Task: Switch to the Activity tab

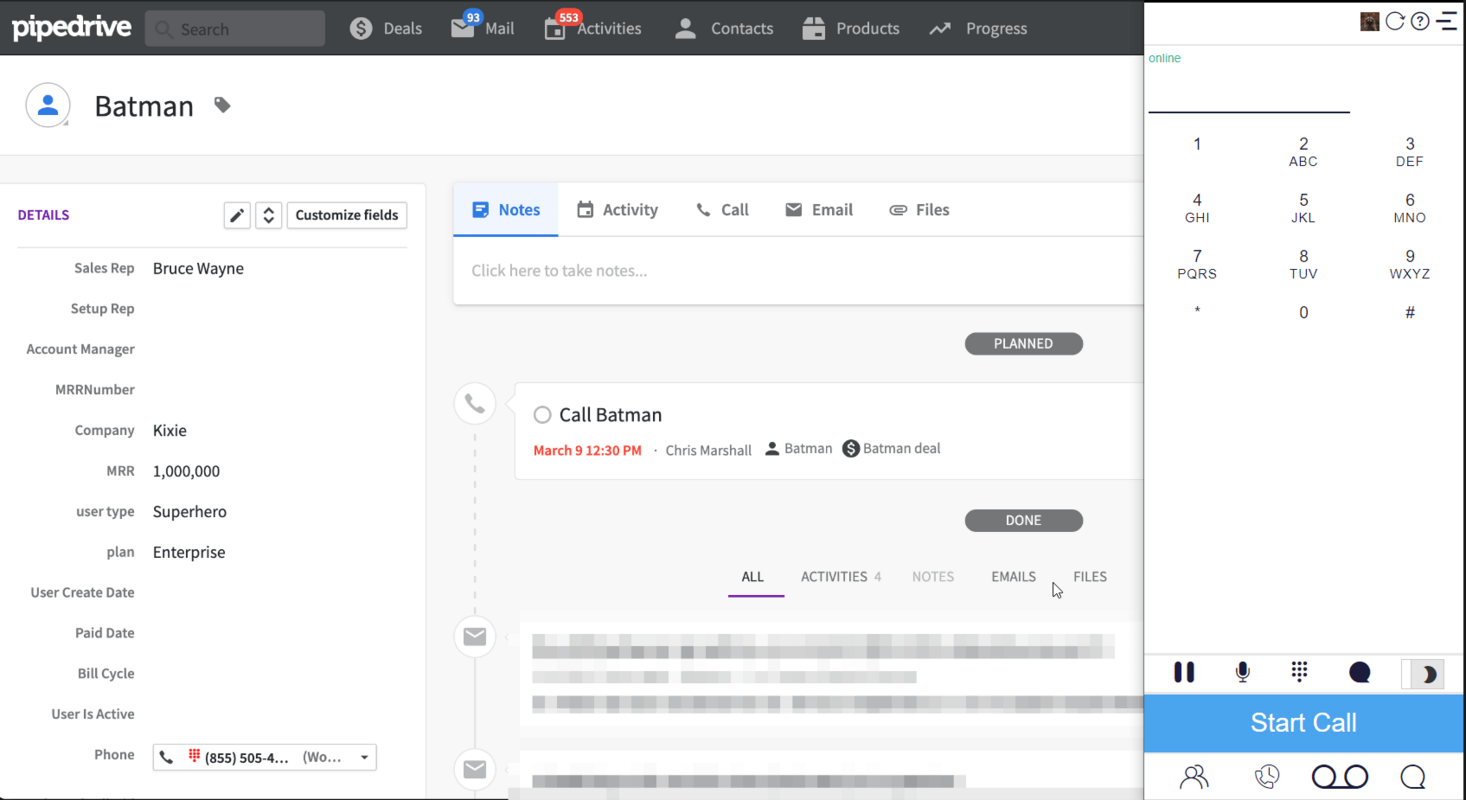Action: pos(618,209)
